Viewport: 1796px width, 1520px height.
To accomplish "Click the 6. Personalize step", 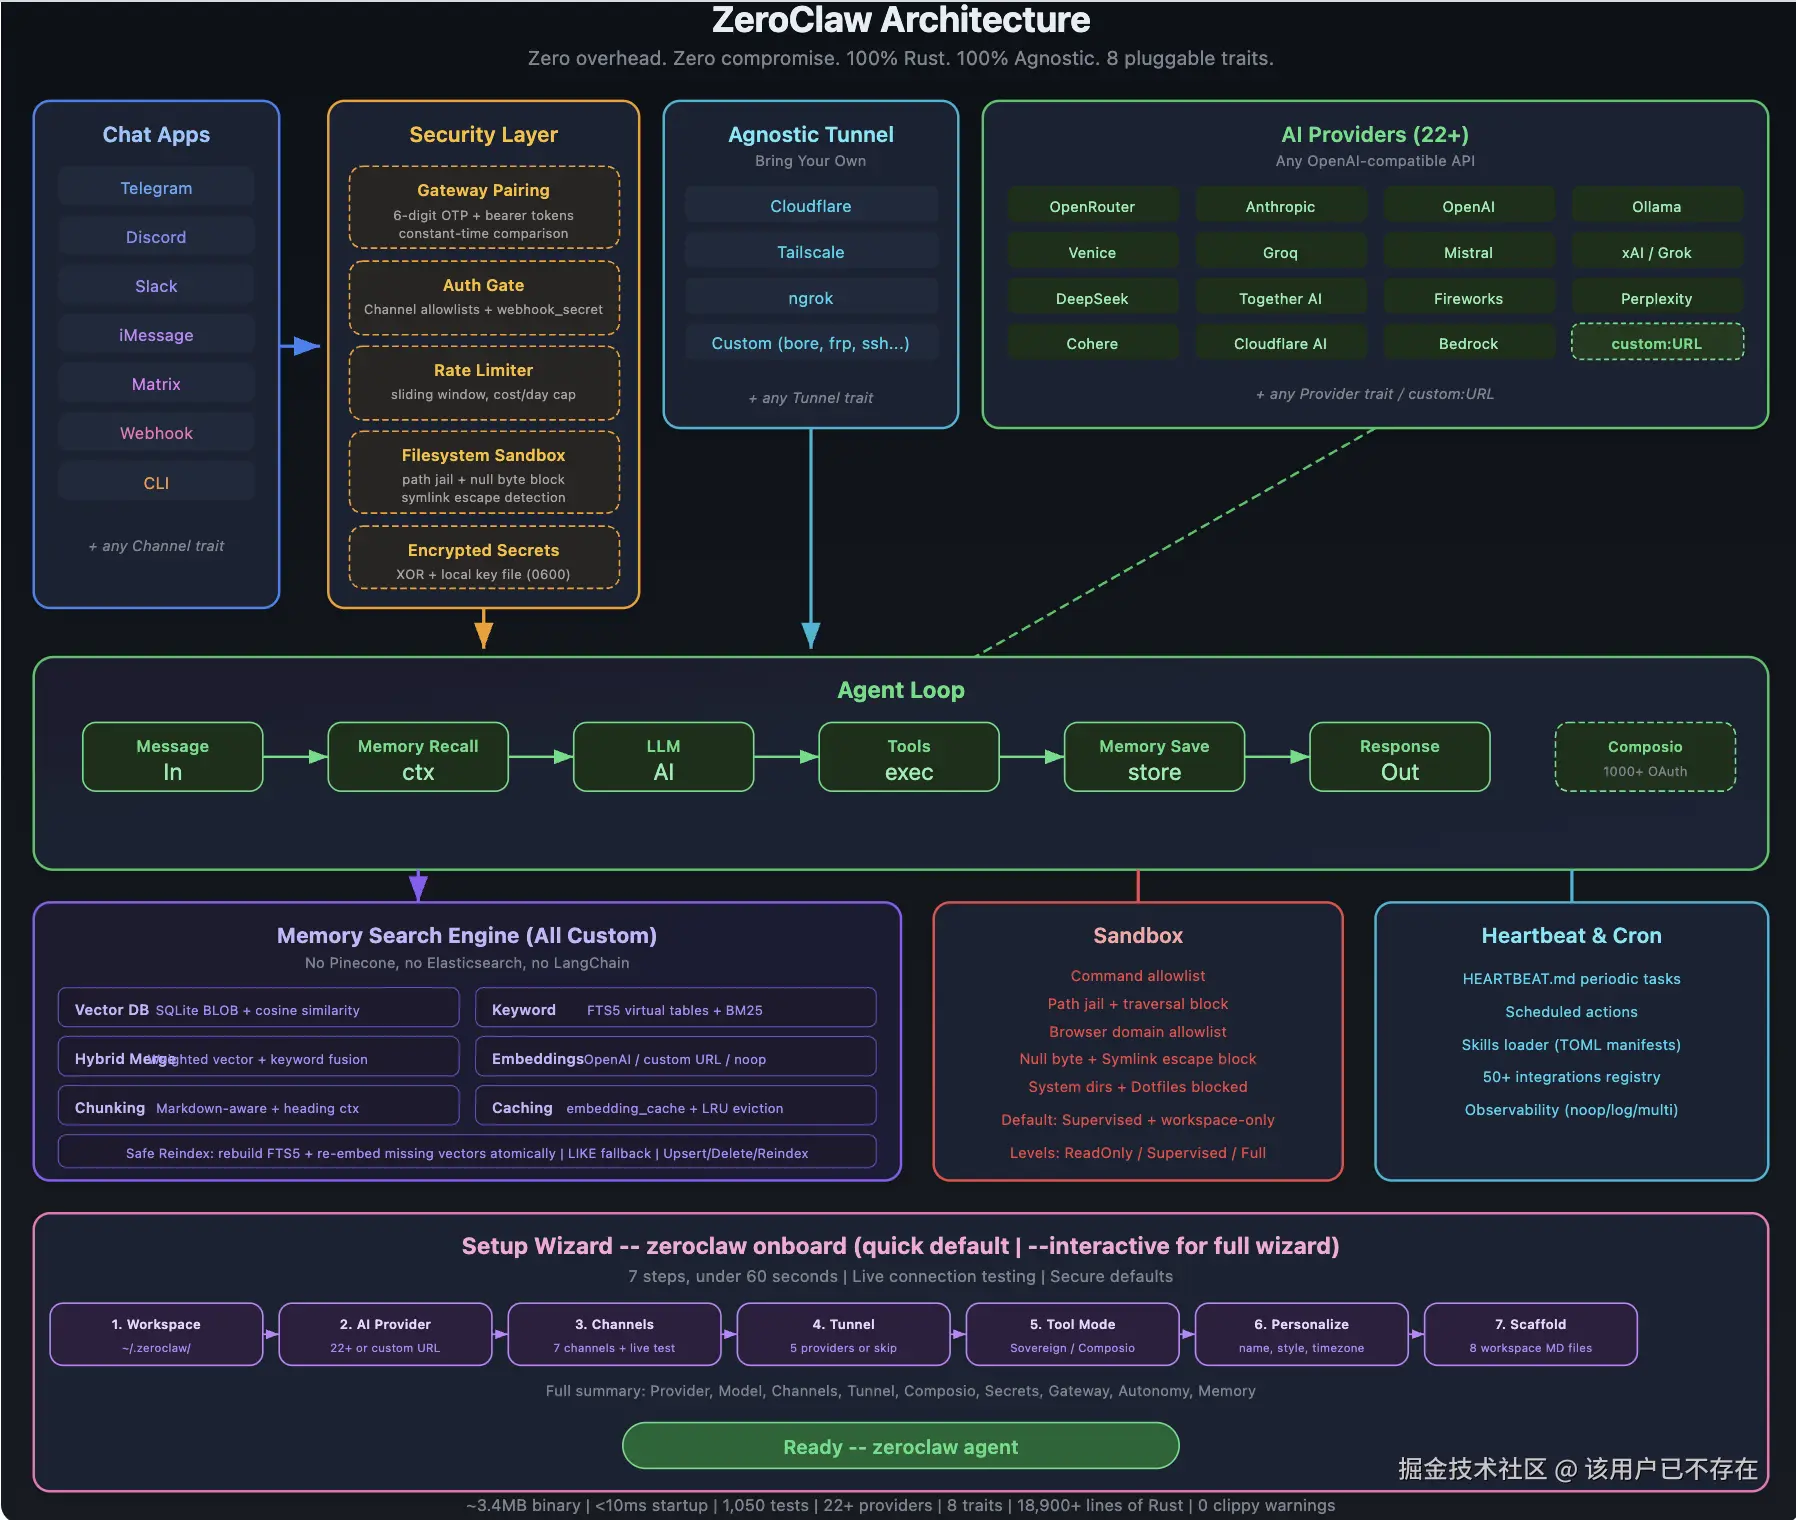I will pyautogui.click(x=1302, y=1334).
